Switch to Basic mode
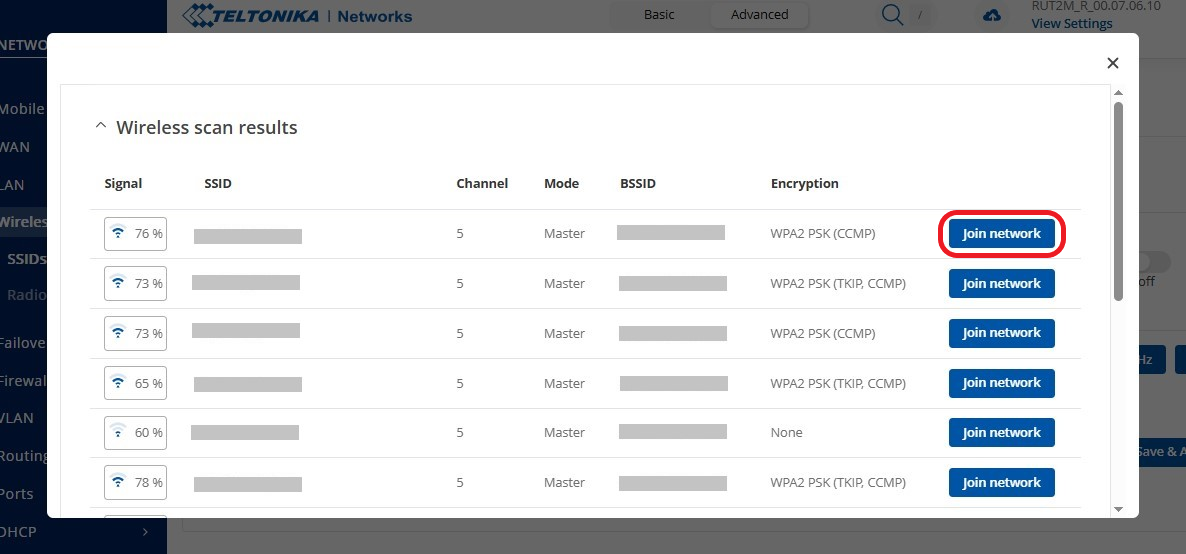 pos(659,15)
